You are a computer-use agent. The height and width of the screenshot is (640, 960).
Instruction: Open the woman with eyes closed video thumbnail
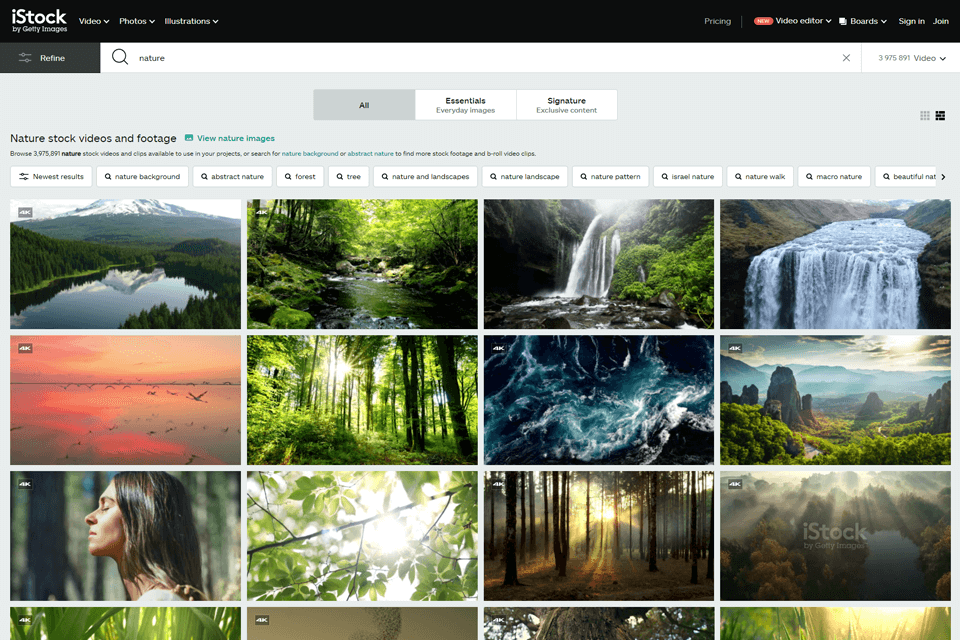126,536
